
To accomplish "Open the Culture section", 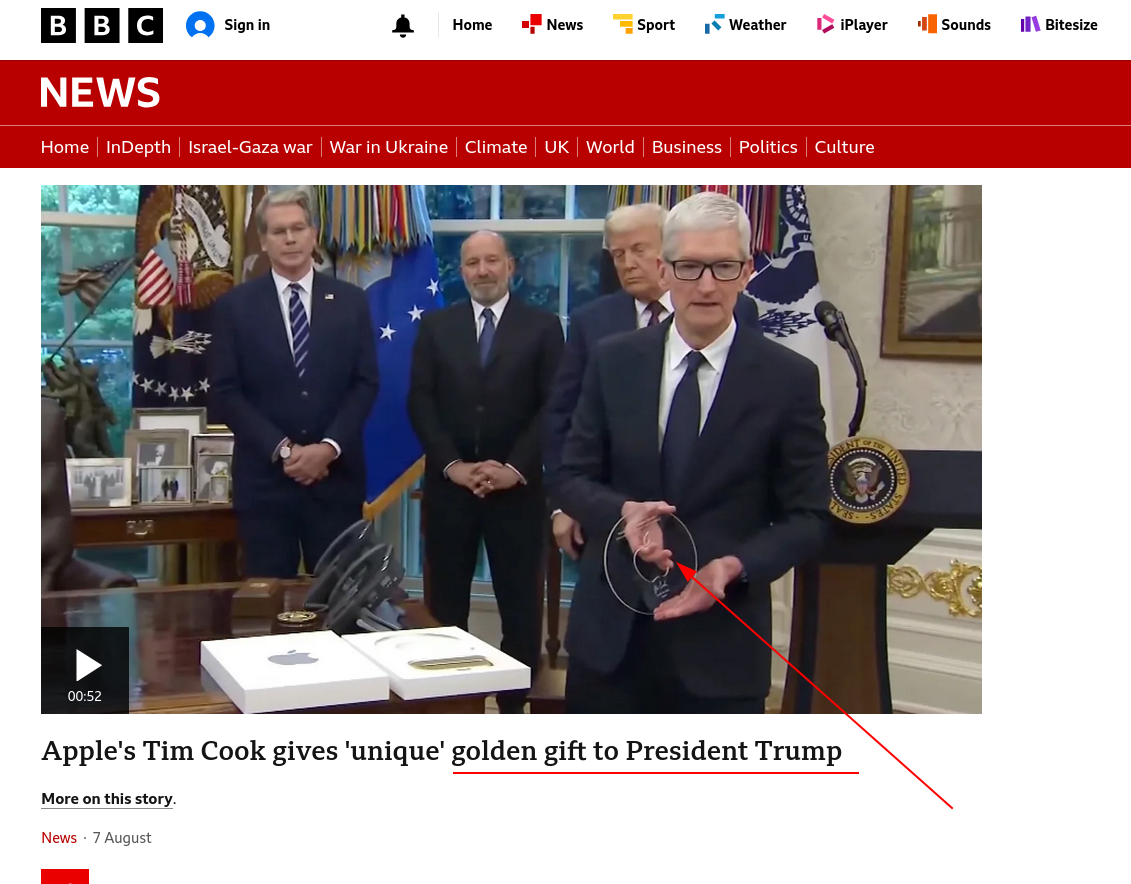I will tap(844, 147).
